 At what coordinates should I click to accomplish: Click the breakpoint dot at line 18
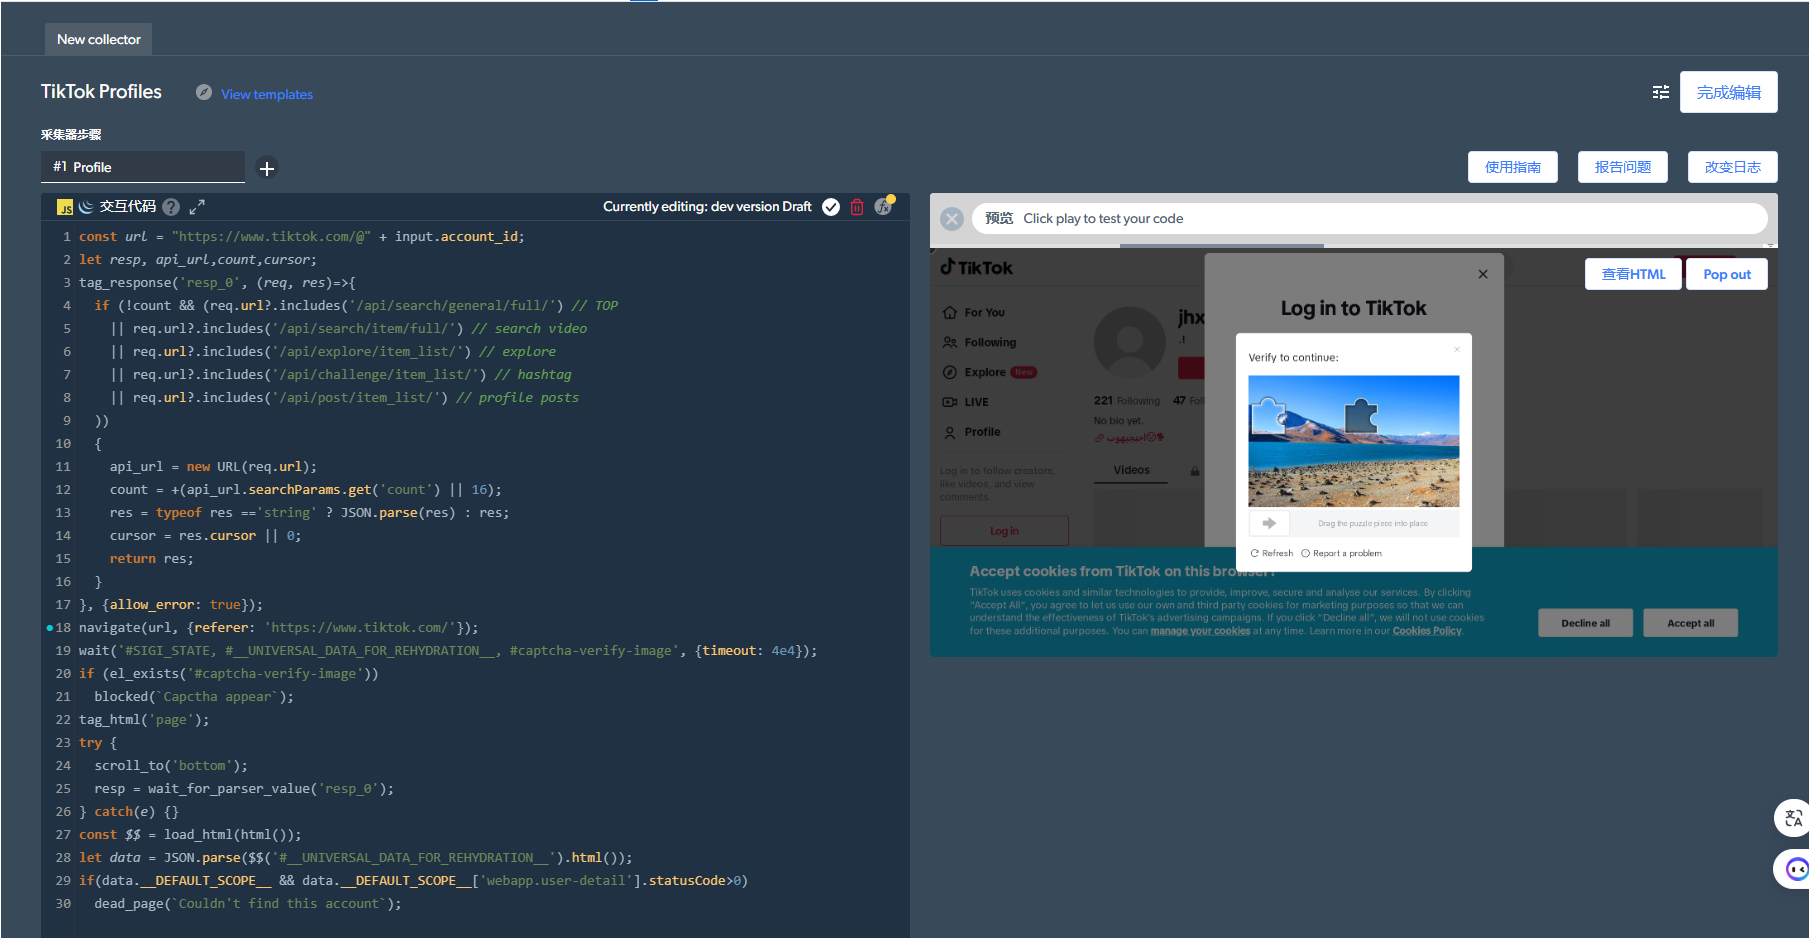[50, 628]
